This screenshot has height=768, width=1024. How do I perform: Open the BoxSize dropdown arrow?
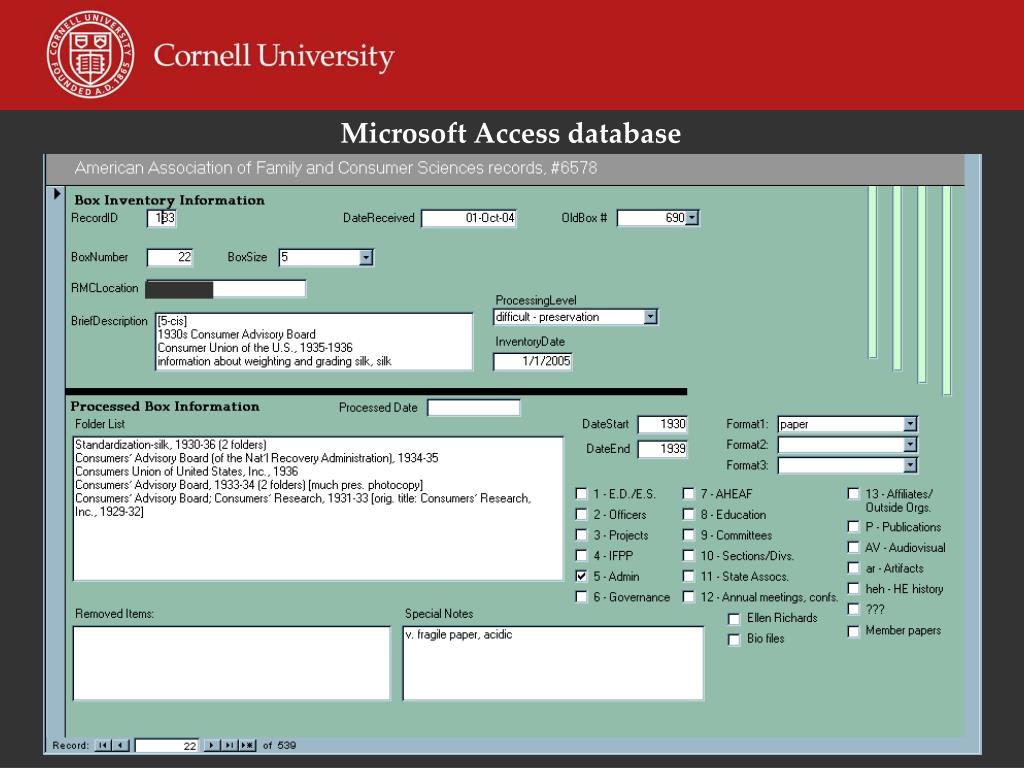pyautogui.click(x=366, y=257)
